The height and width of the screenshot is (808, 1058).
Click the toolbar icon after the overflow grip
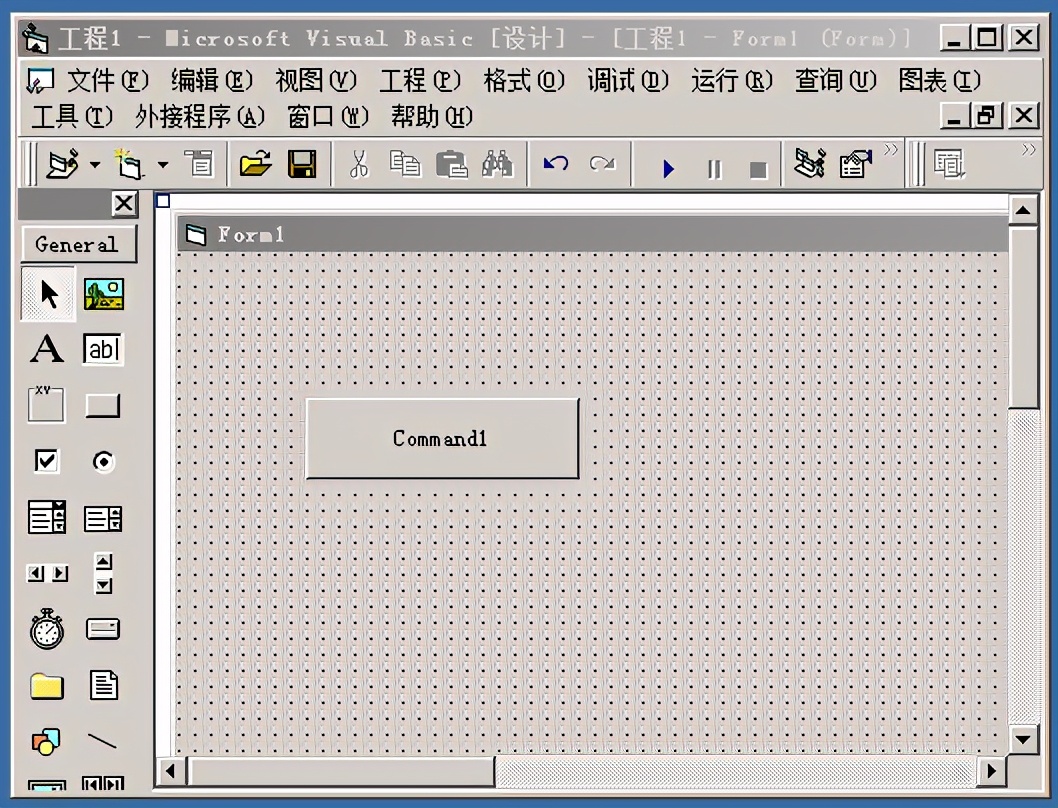pyautogui.click(x=949, y=164)
